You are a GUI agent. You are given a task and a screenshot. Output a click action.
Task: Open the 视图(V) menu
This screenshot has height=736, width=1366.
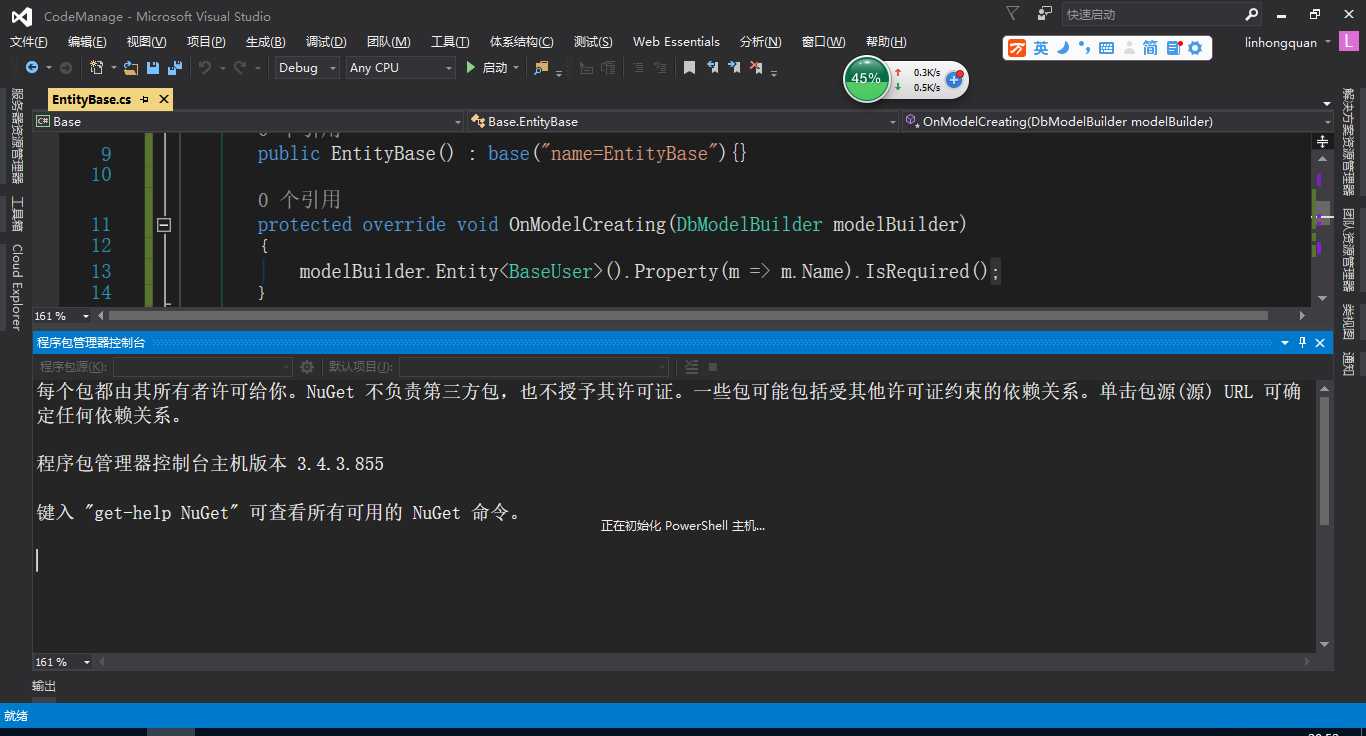pos(146,41)
